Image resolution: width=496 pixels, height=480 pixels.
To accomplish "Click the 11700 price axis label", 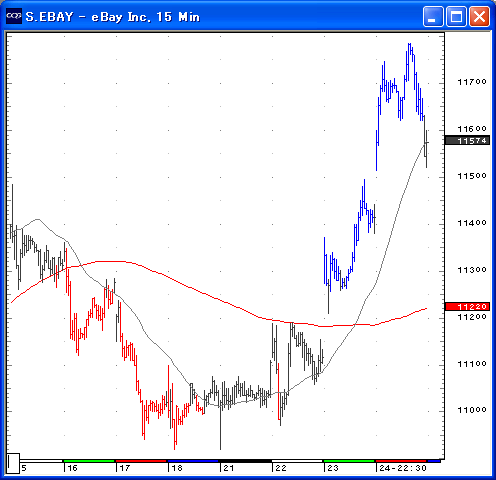I will [472, 82].
